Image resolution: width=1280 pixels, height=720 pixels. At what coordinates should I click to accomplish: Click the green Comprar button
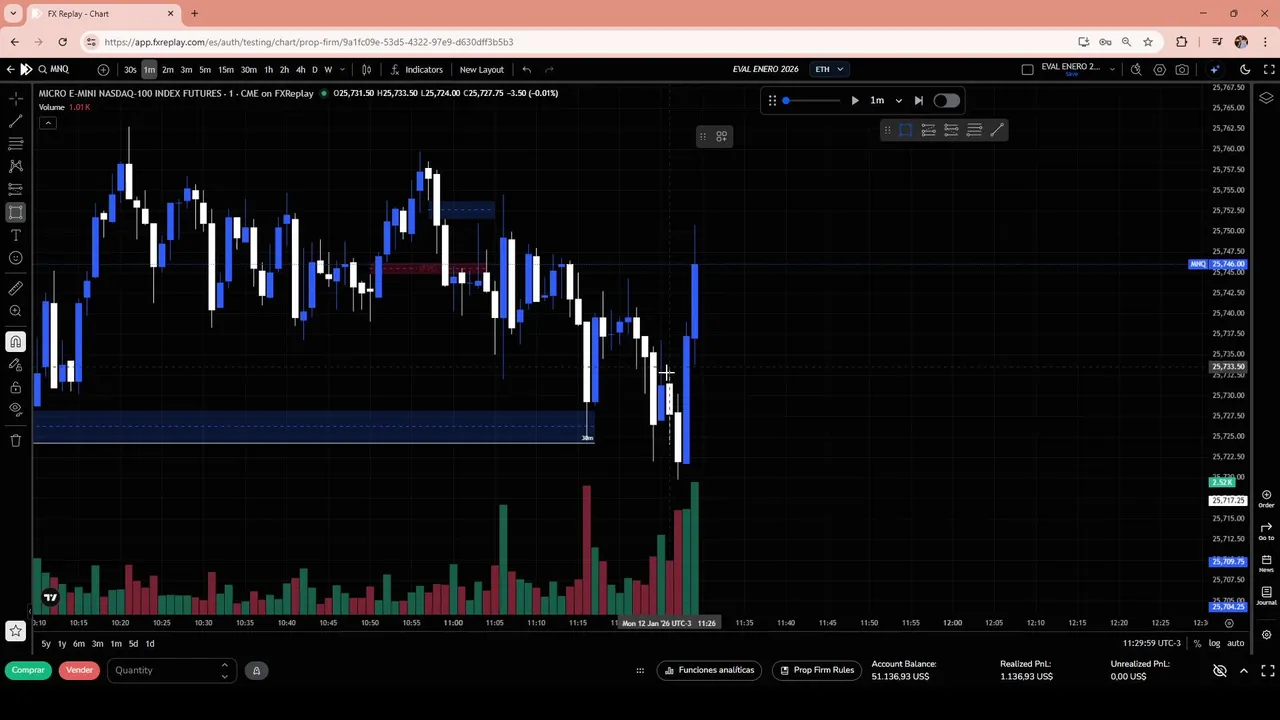pyautogui.click(x=28, y=670)
